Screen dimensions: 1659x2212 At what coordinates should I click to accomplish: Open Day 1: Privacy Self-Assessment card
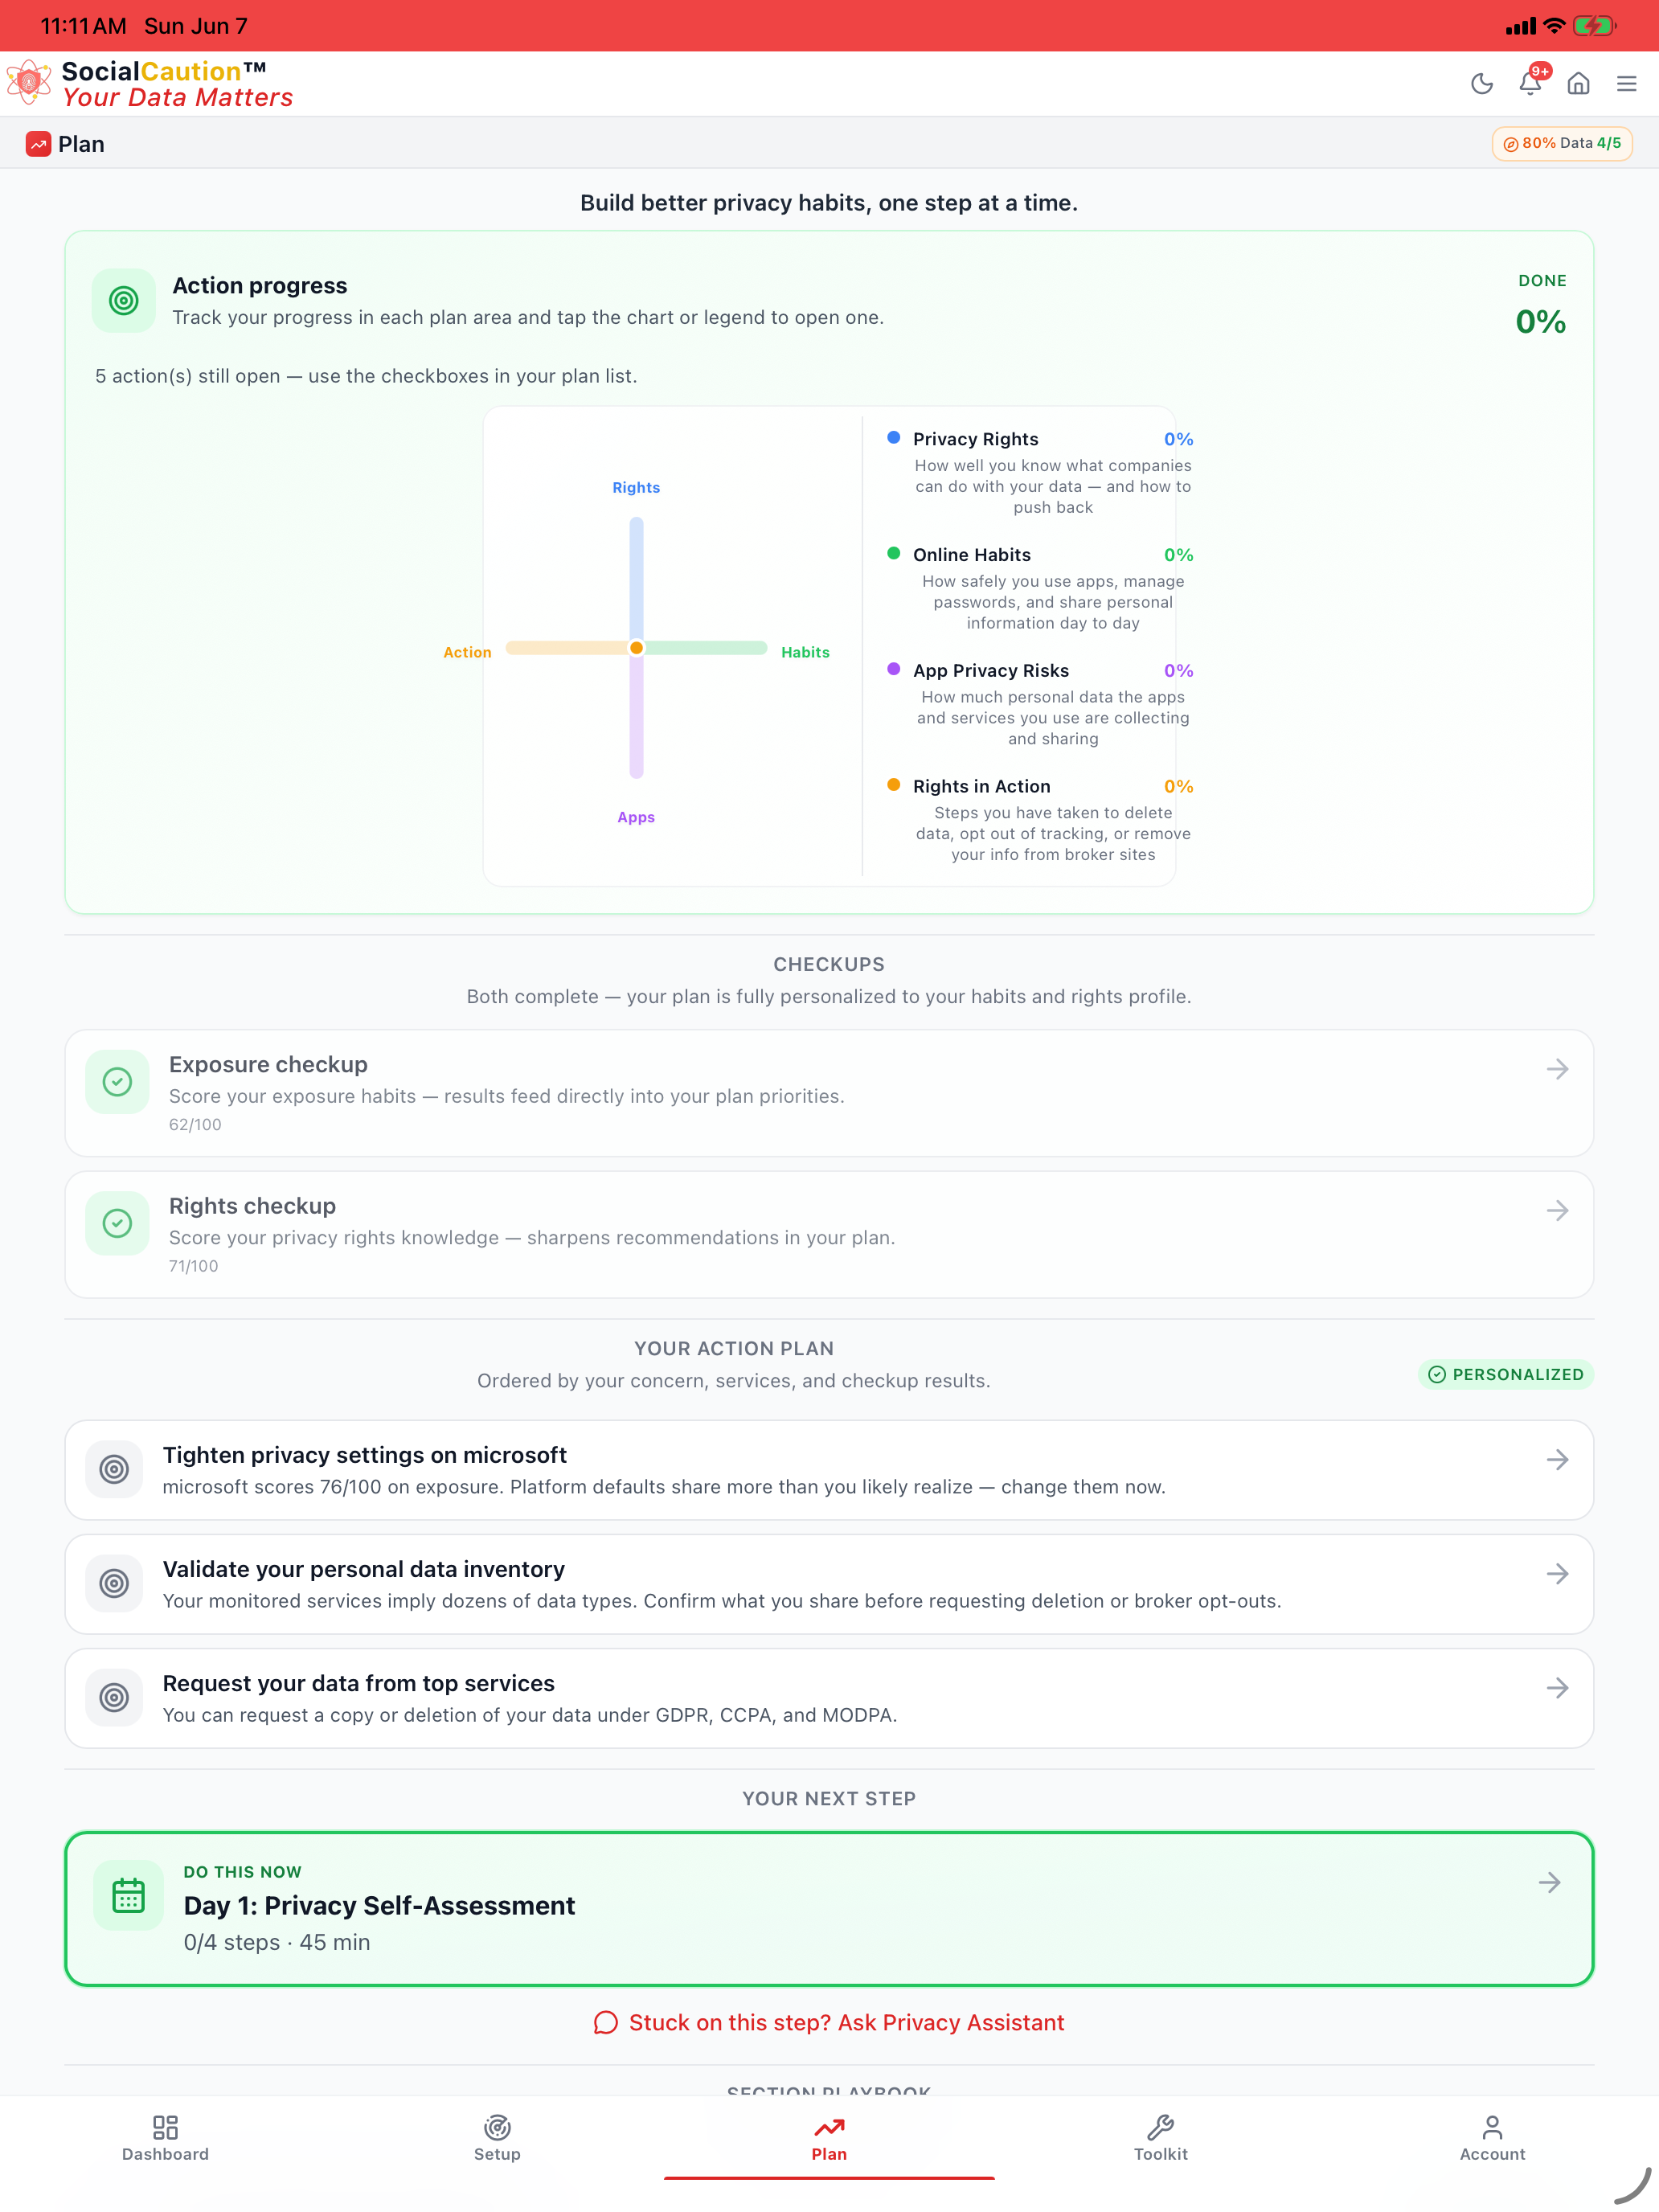(829, 1908)
